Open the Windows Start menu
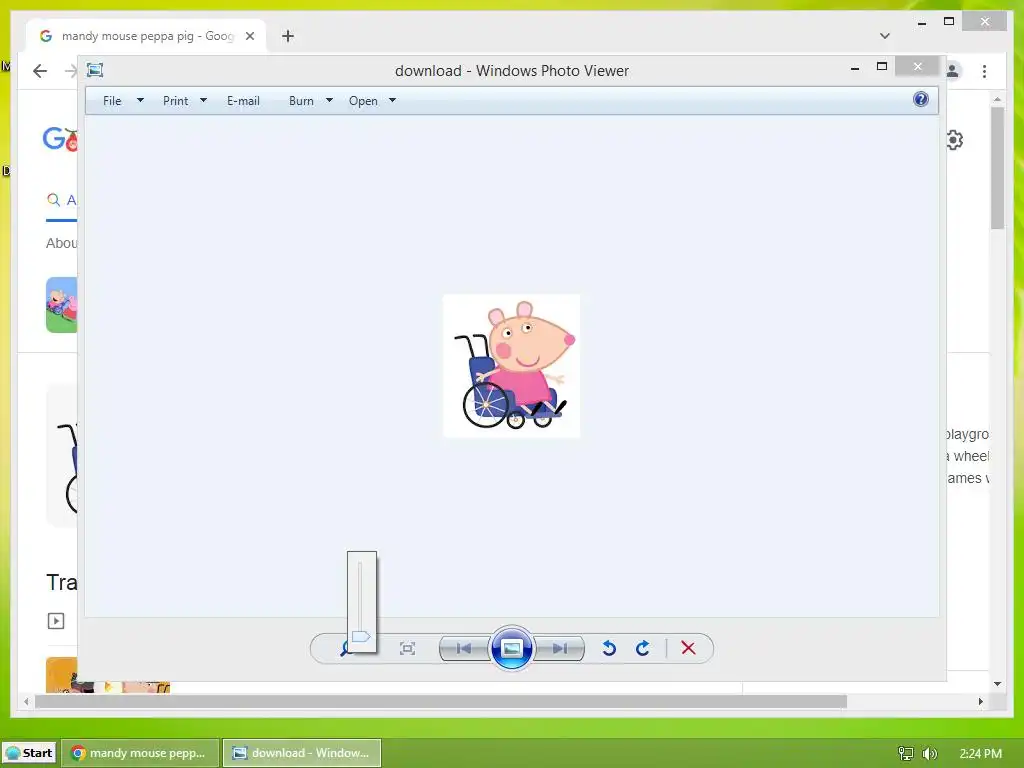The width and height of the screenshot is (1024, 768). pyautogui.click(x=29, y=753)
